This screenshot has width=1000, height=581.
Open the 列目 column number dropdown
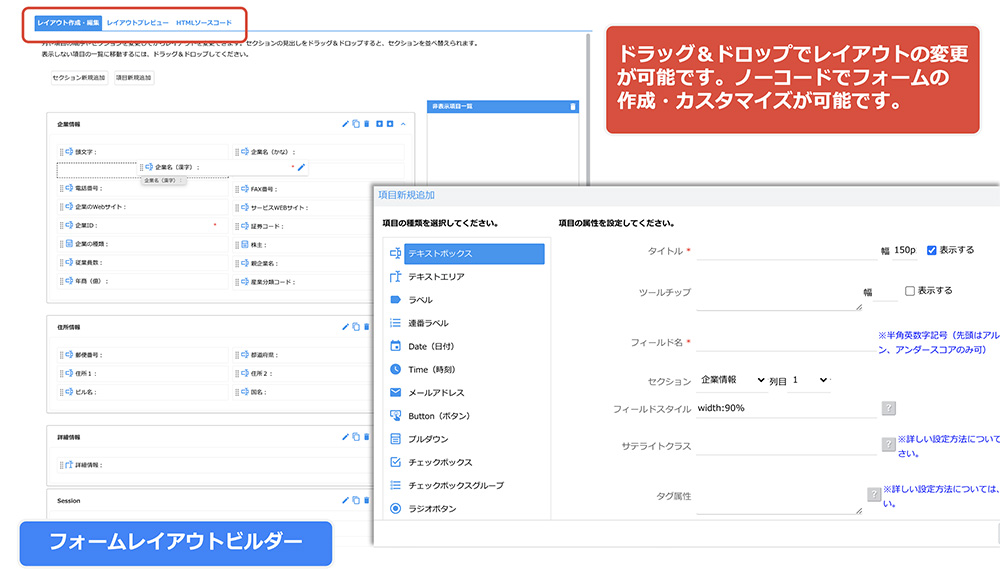click(809, 381)
